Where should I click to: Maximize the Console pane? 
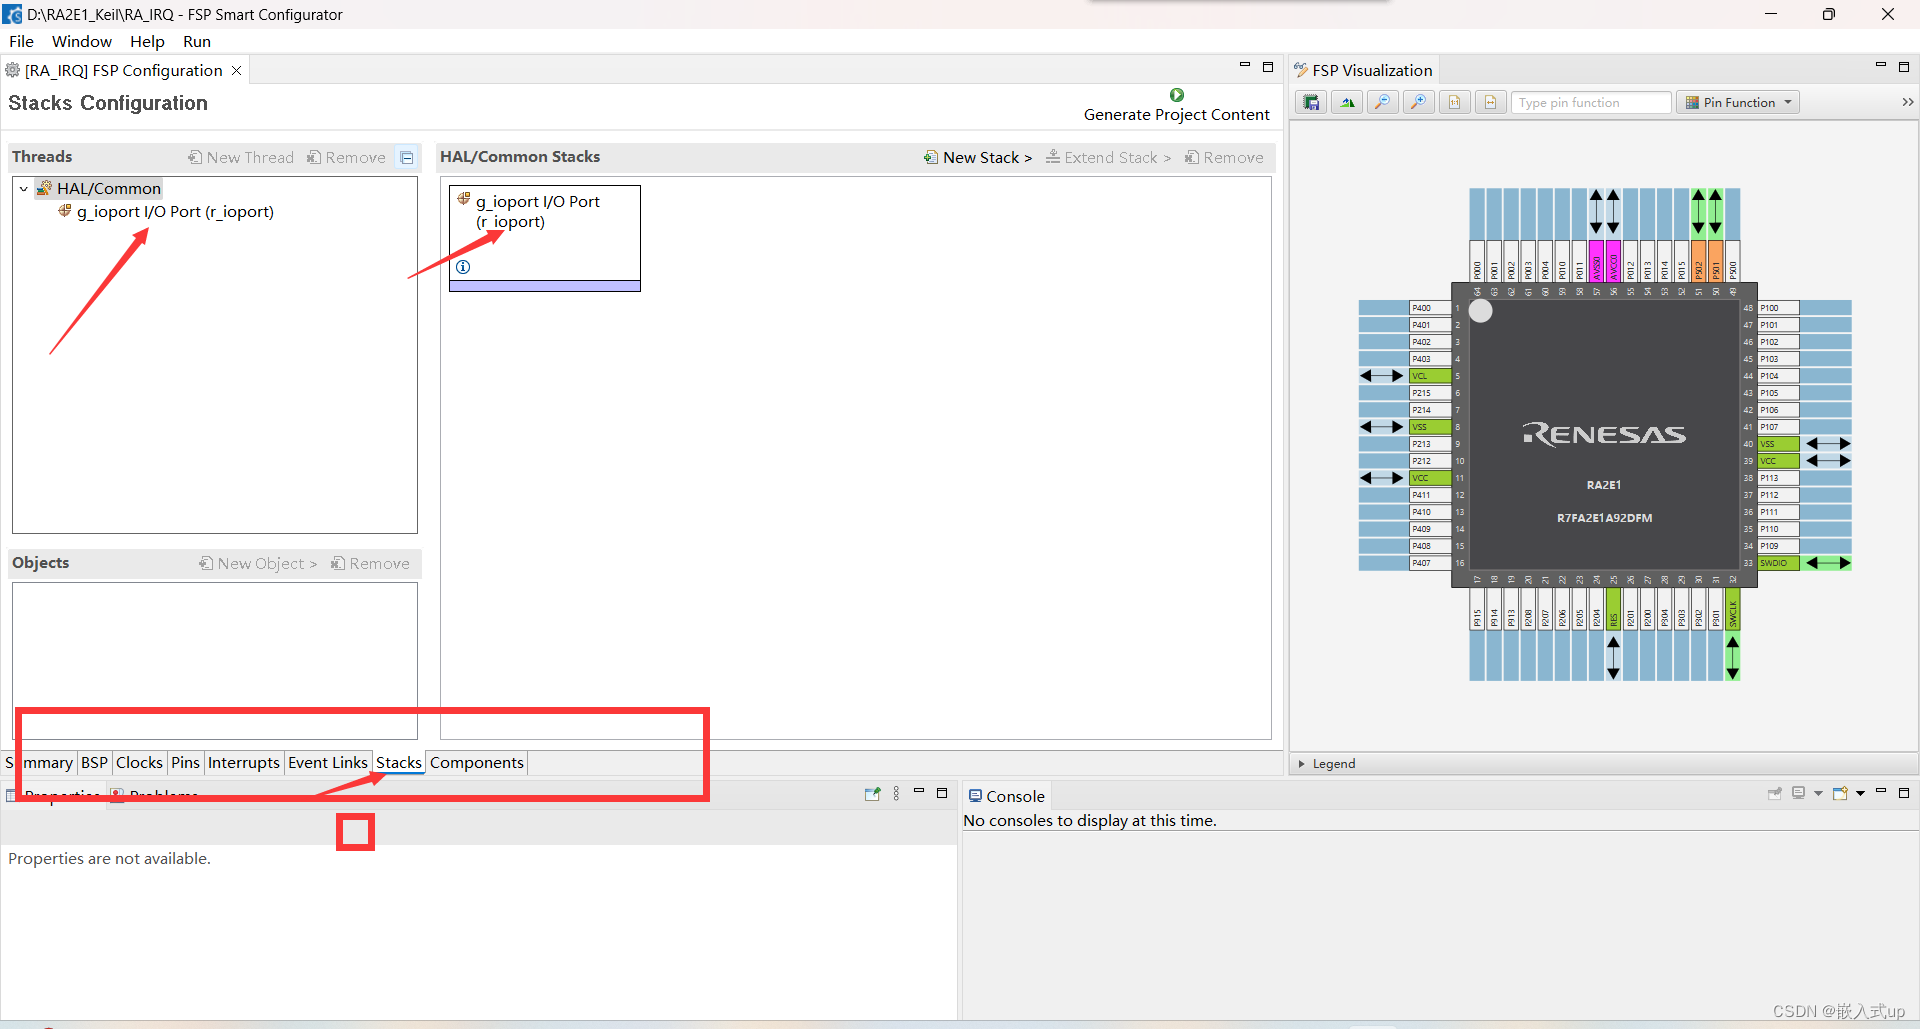coord(1904,793)
